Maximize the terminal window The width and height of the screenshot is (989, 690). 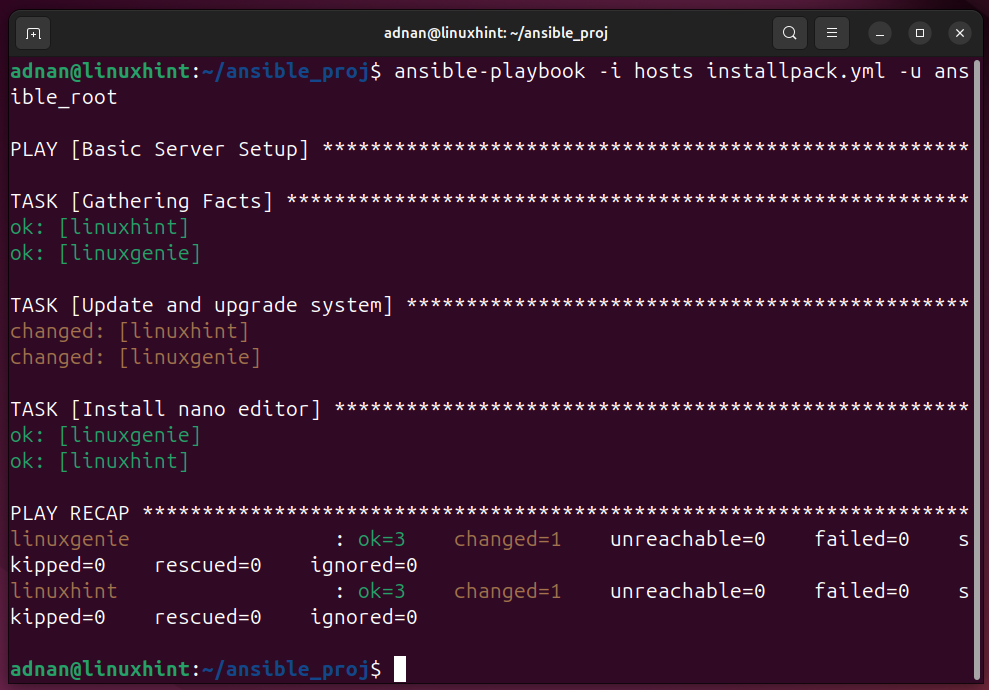[x=919, y=33]
